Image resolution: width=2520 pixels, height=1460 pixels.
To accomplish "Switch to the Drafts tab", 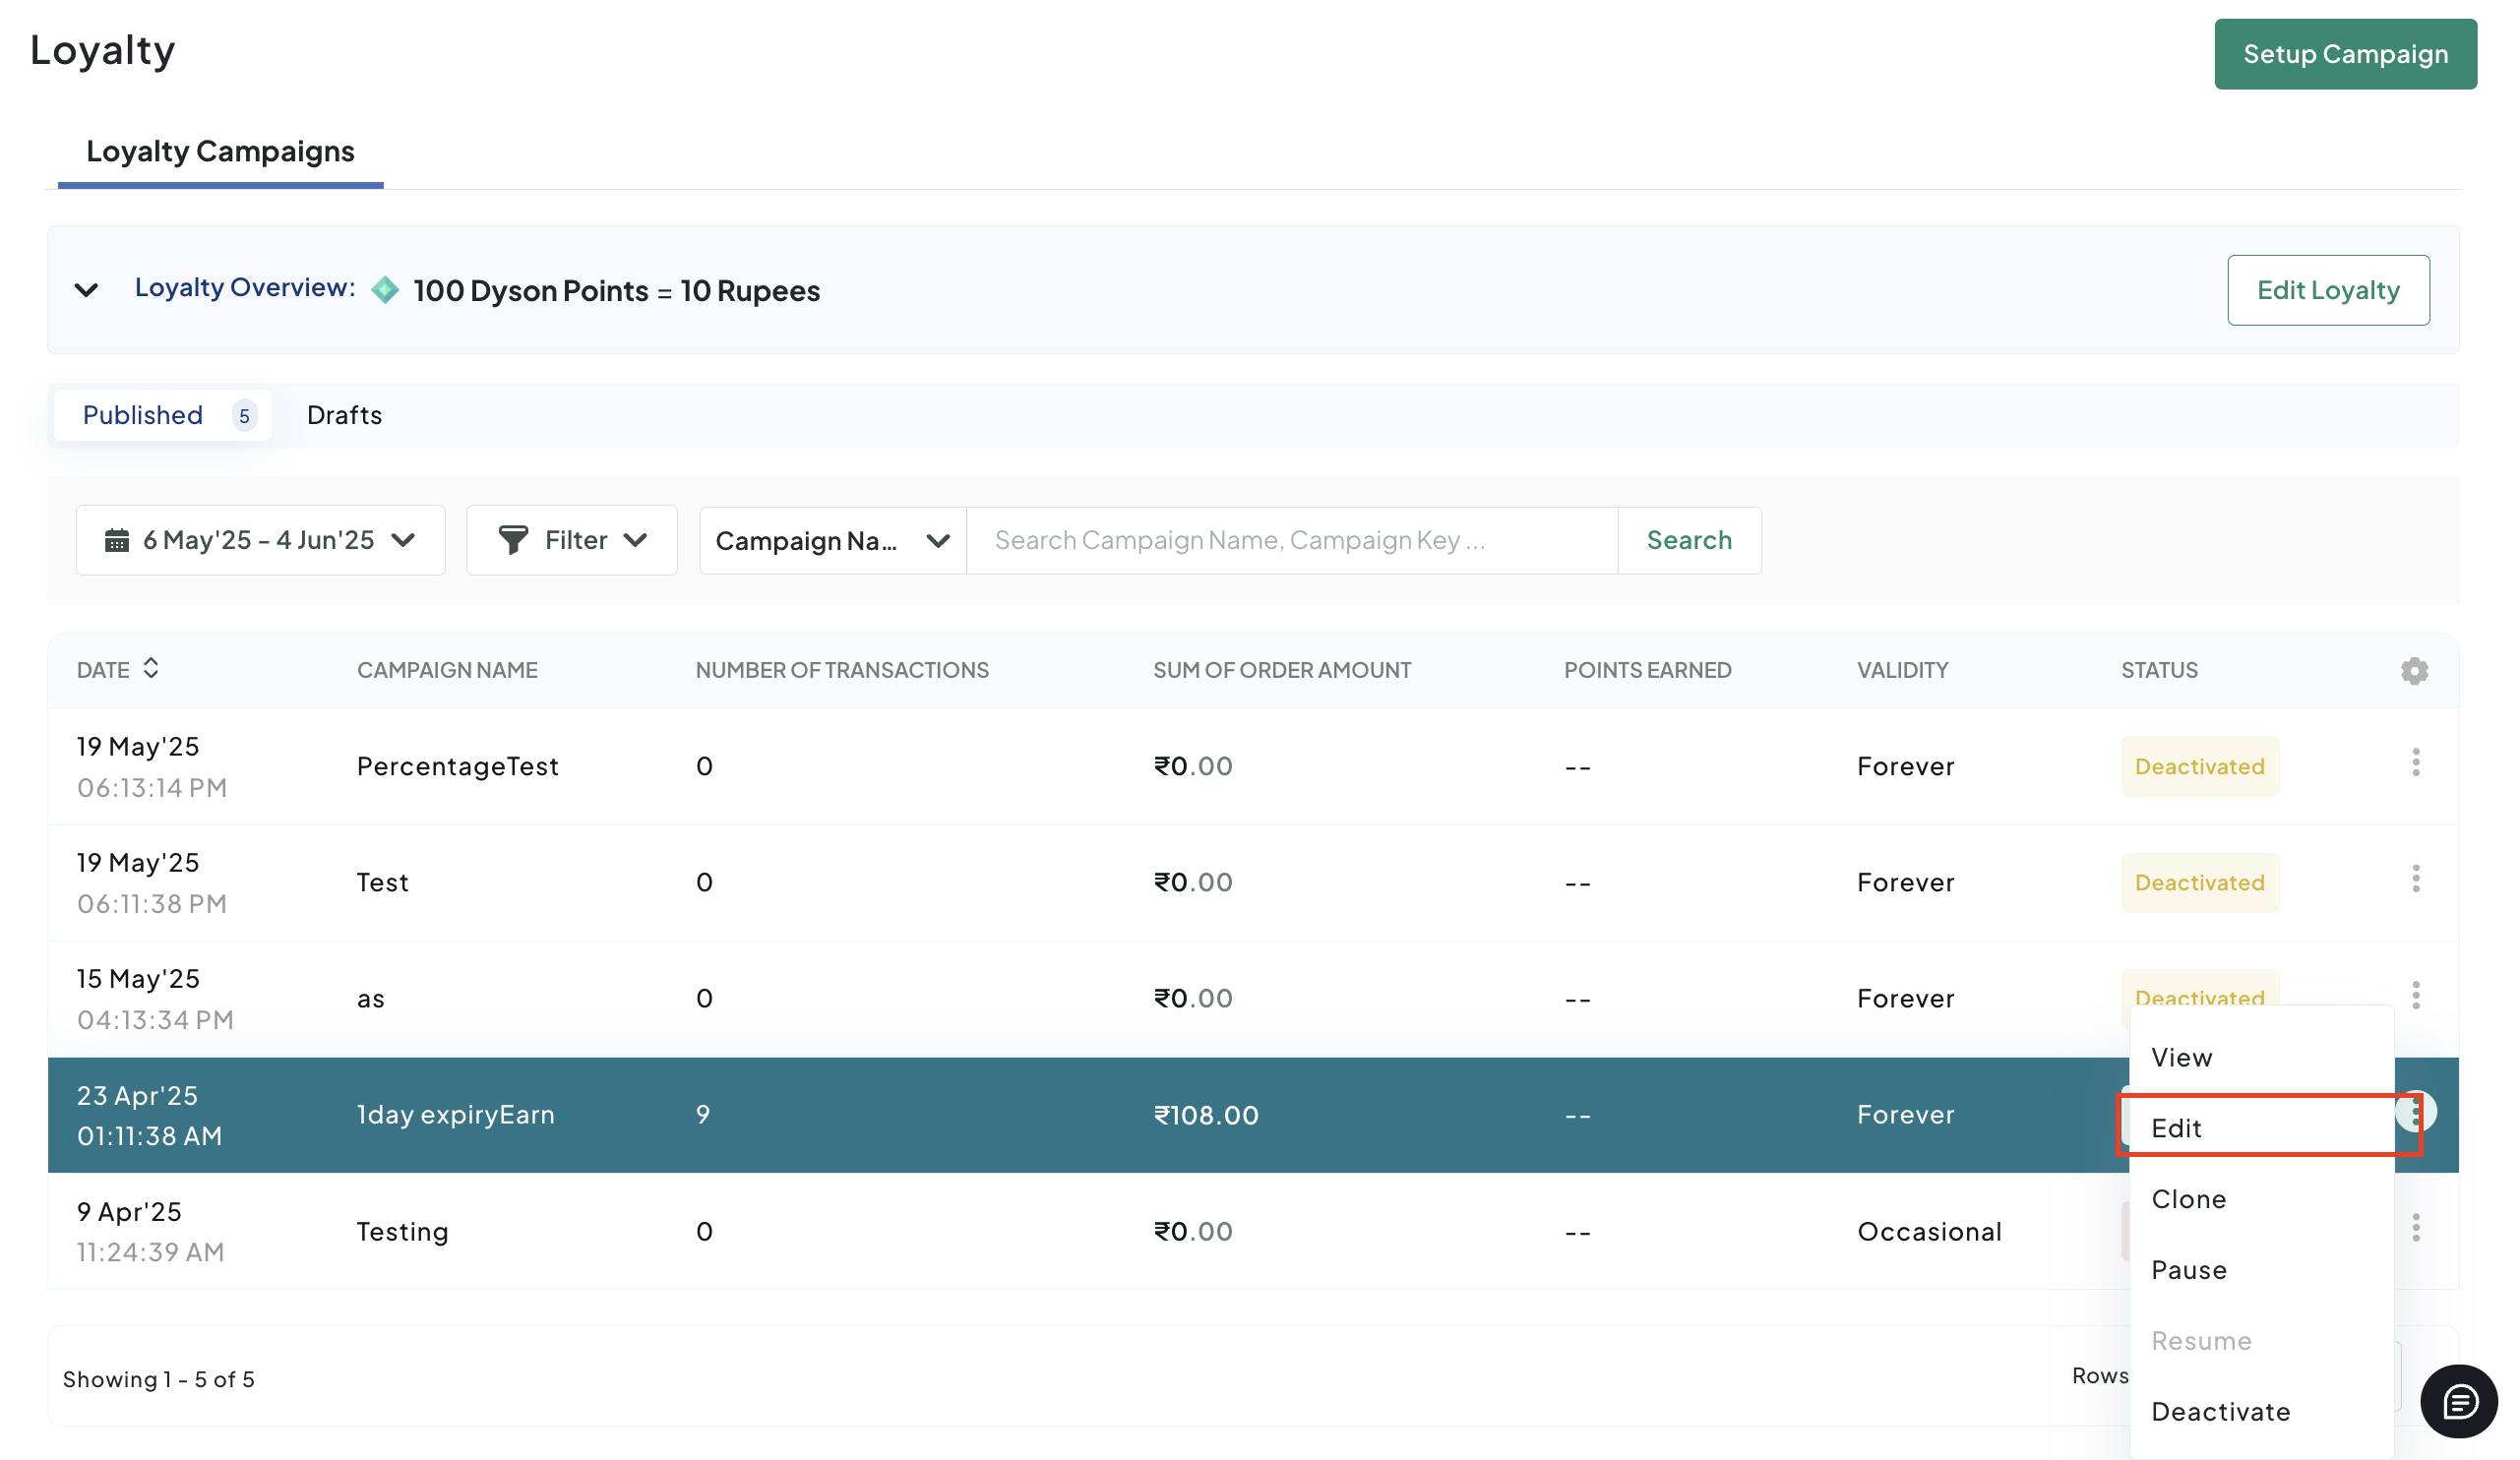I will 344,415.
